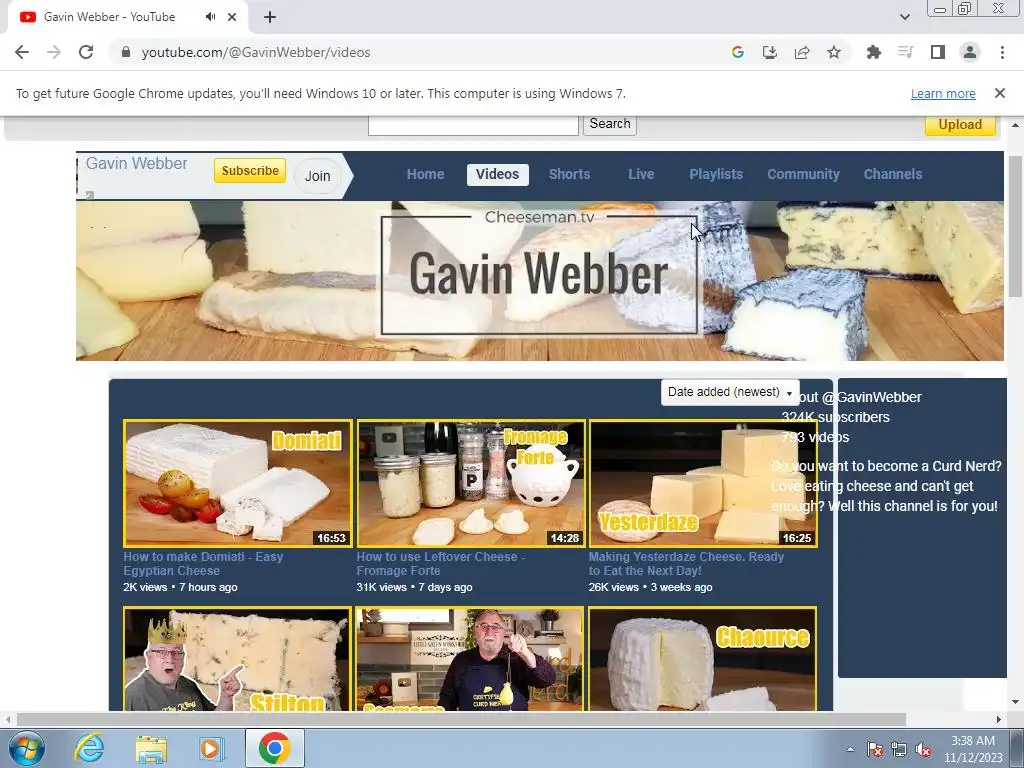Open Windows Media Player in taskbar
Image resolution: width=1024 pixels, height=768 pixels.
212,748
